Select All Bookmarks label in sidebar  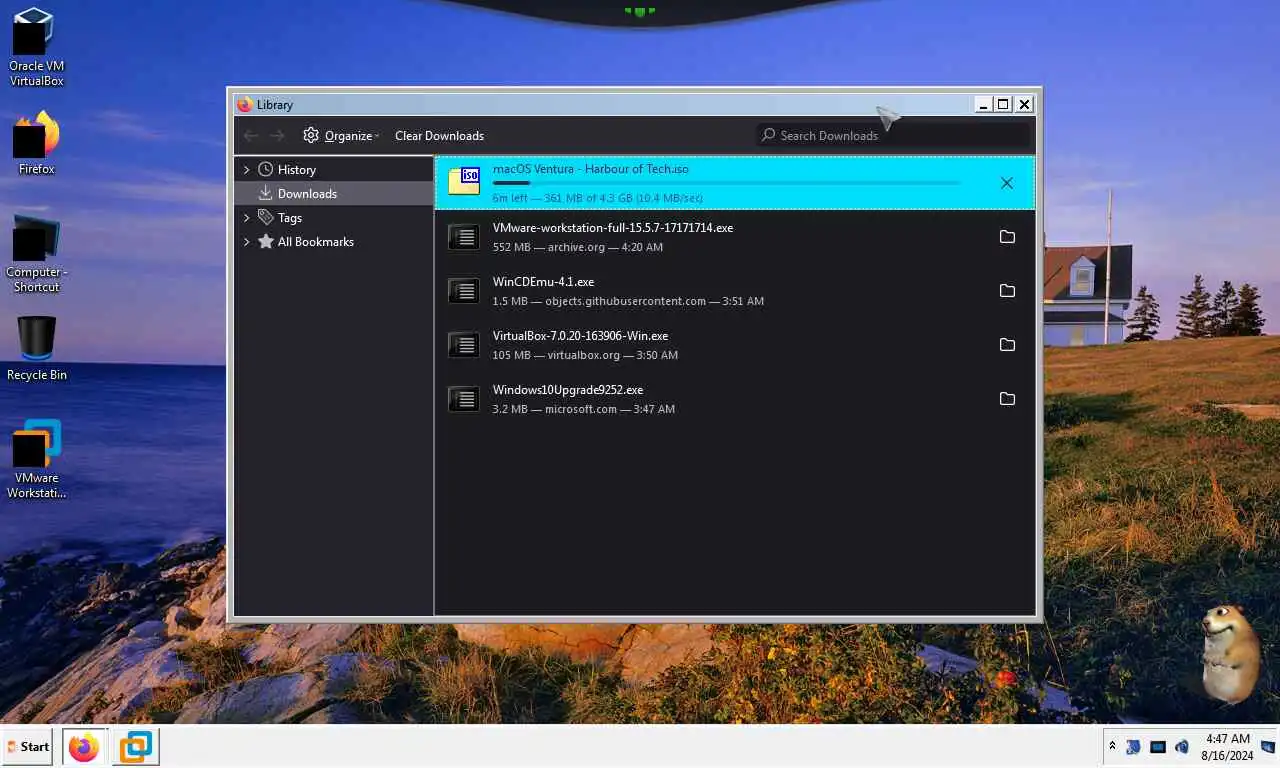pyautogui.click(x=316, y=242)
